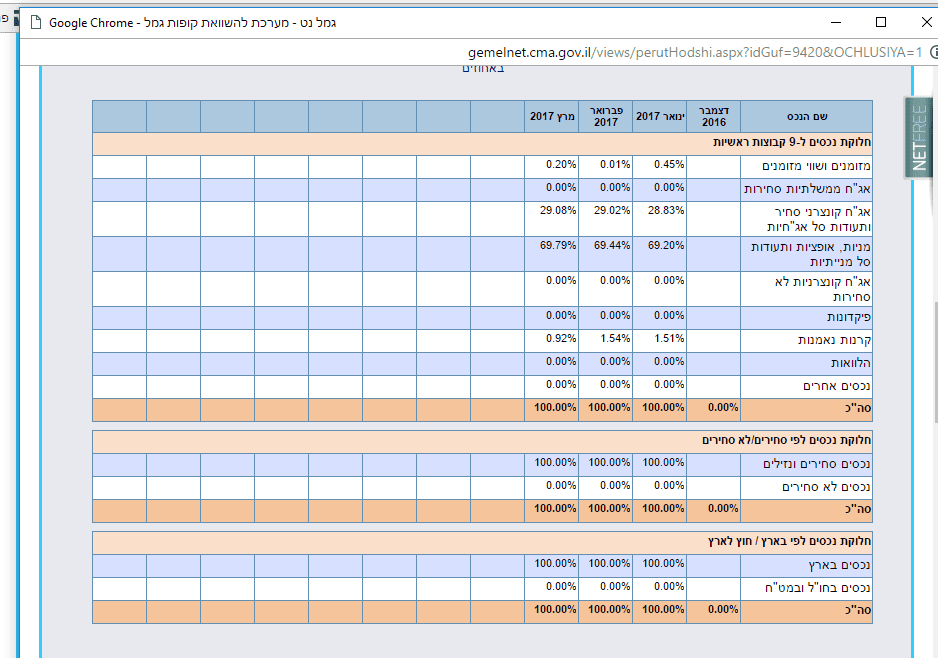Select row label מזומנים ושווי מזומנים
The image size is (938, 658).
point(816,166)
